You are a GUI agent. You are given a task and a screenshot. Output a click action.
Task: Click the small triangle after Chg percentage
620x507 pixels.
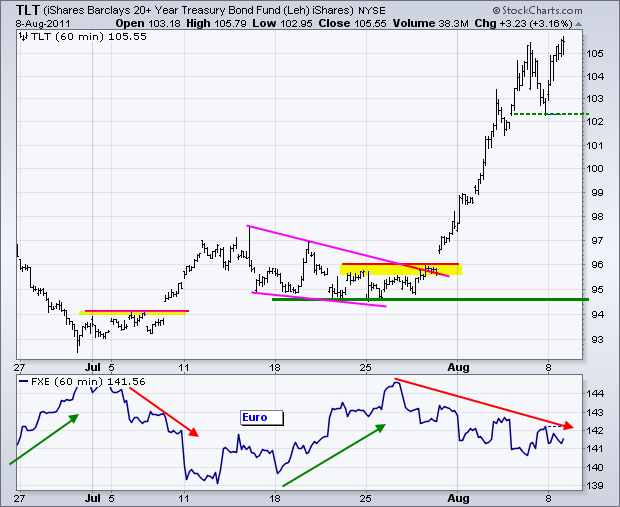578,24
